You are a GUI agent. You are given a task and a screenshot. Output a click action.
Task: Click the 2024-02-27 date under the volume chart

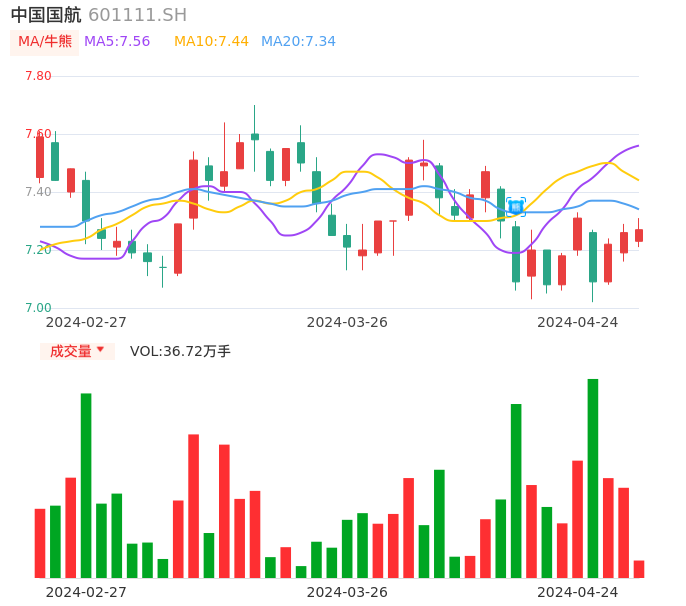click(86, 592)
